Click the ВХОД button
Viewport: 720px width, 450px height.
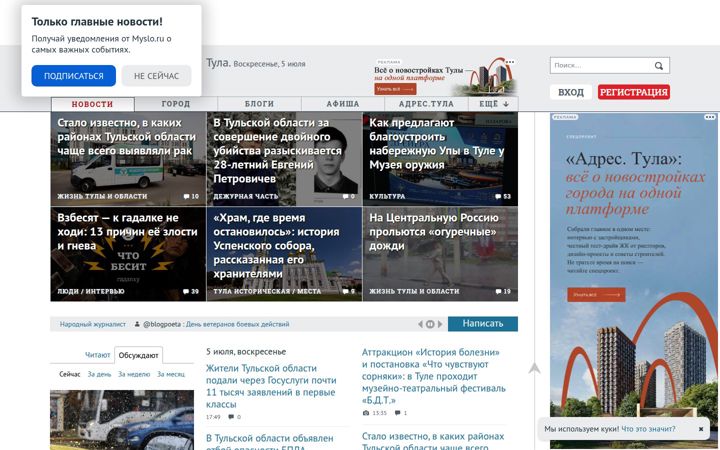point(571,92)
